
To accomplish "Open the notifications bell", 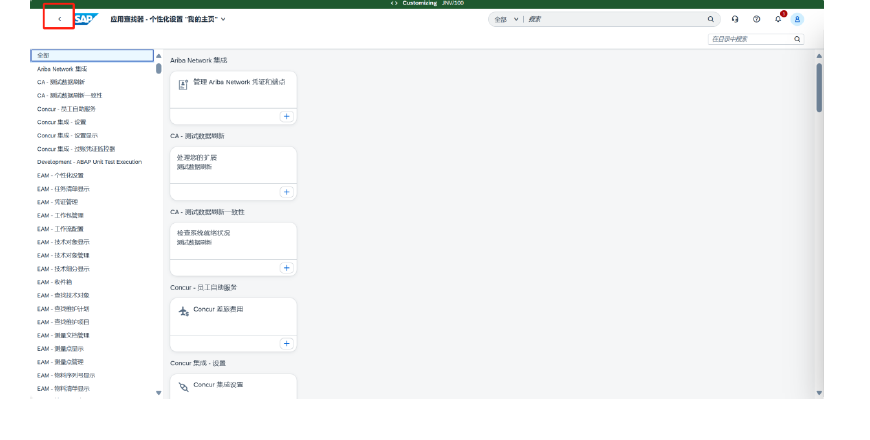I will coord(779,19).
